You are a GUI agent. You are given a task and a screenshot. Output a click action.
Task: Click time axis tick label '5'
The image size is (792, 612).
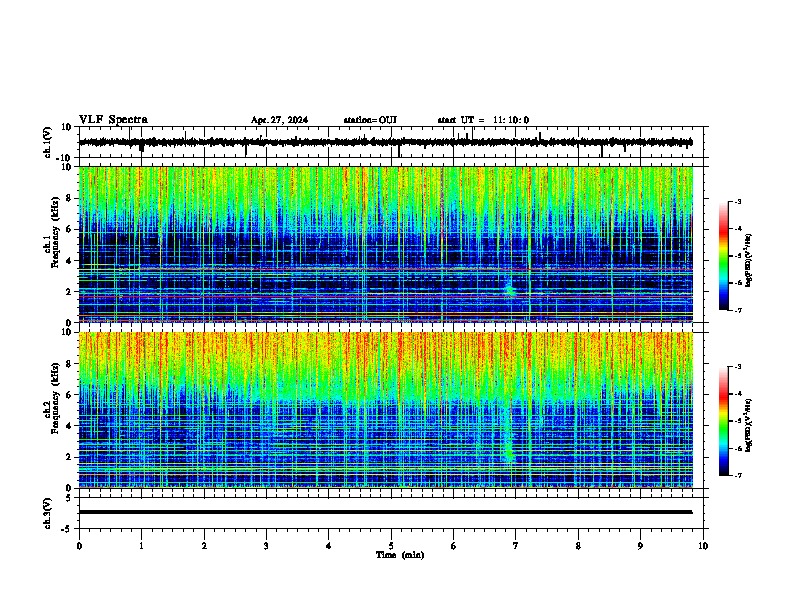(x=391, y=546)
